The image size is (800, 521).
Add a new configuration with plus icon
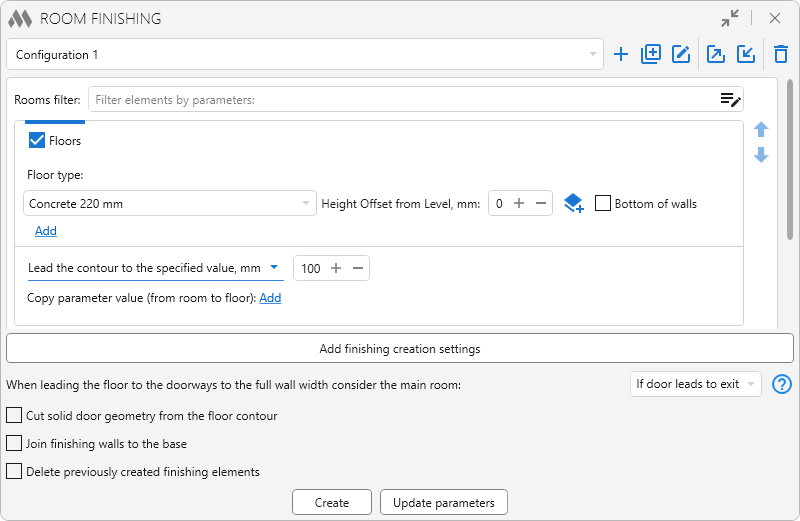click(x=621, y=55)
